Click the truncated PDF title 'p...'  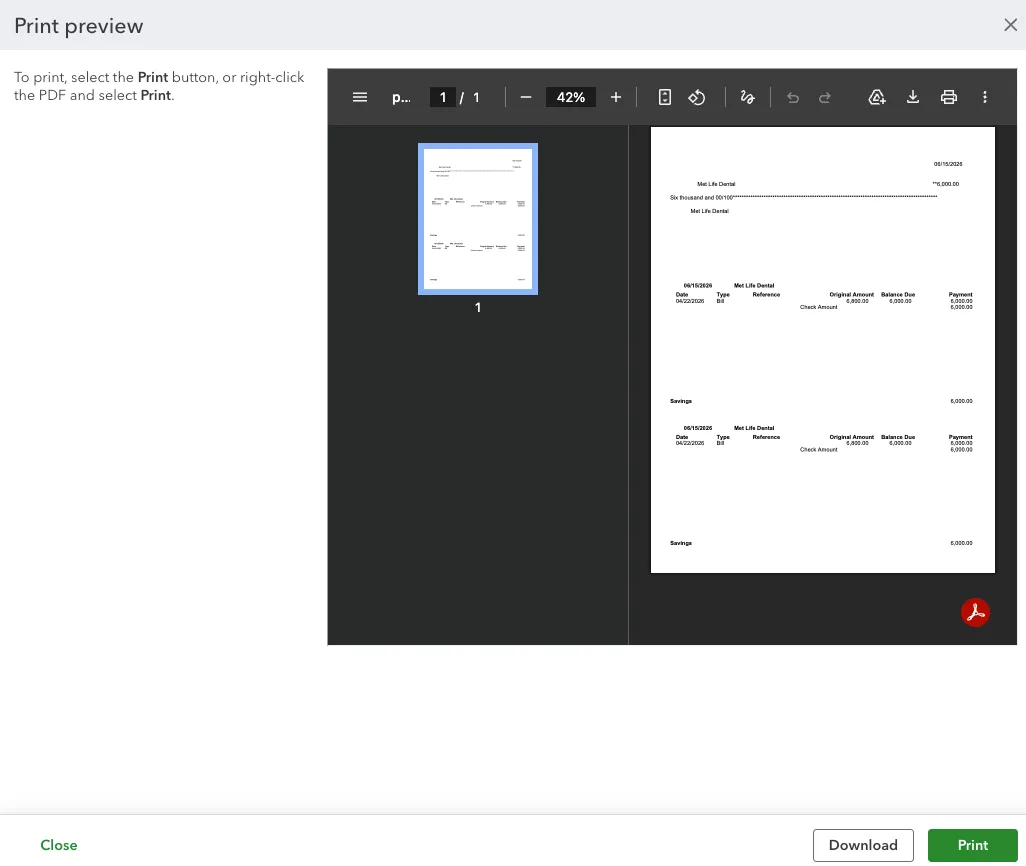401,98
